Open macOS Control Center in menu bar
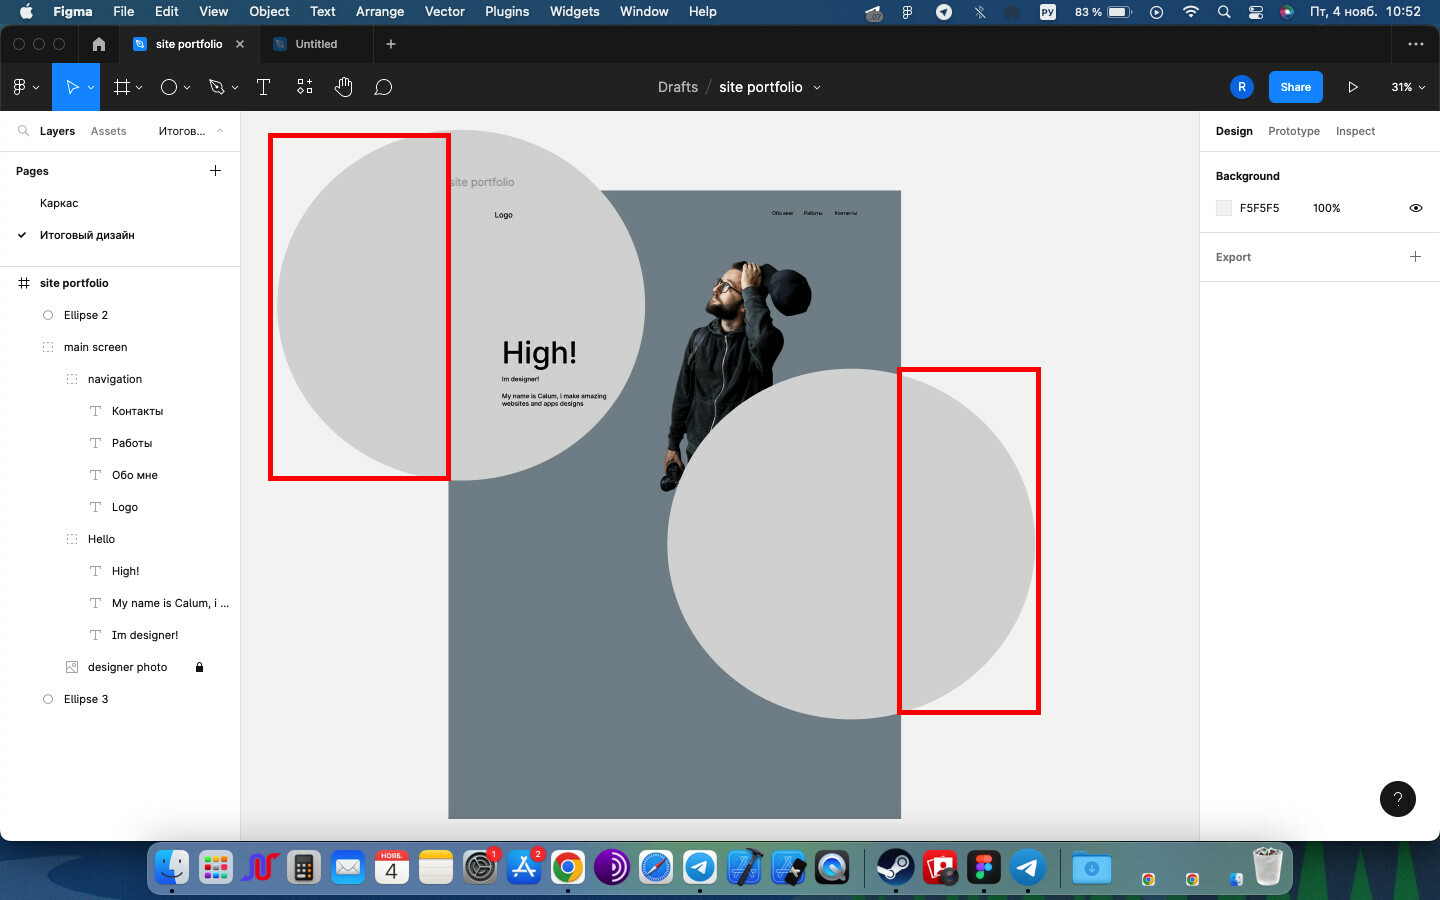Screen dimensions: 1440x900 pos(1256,12)
